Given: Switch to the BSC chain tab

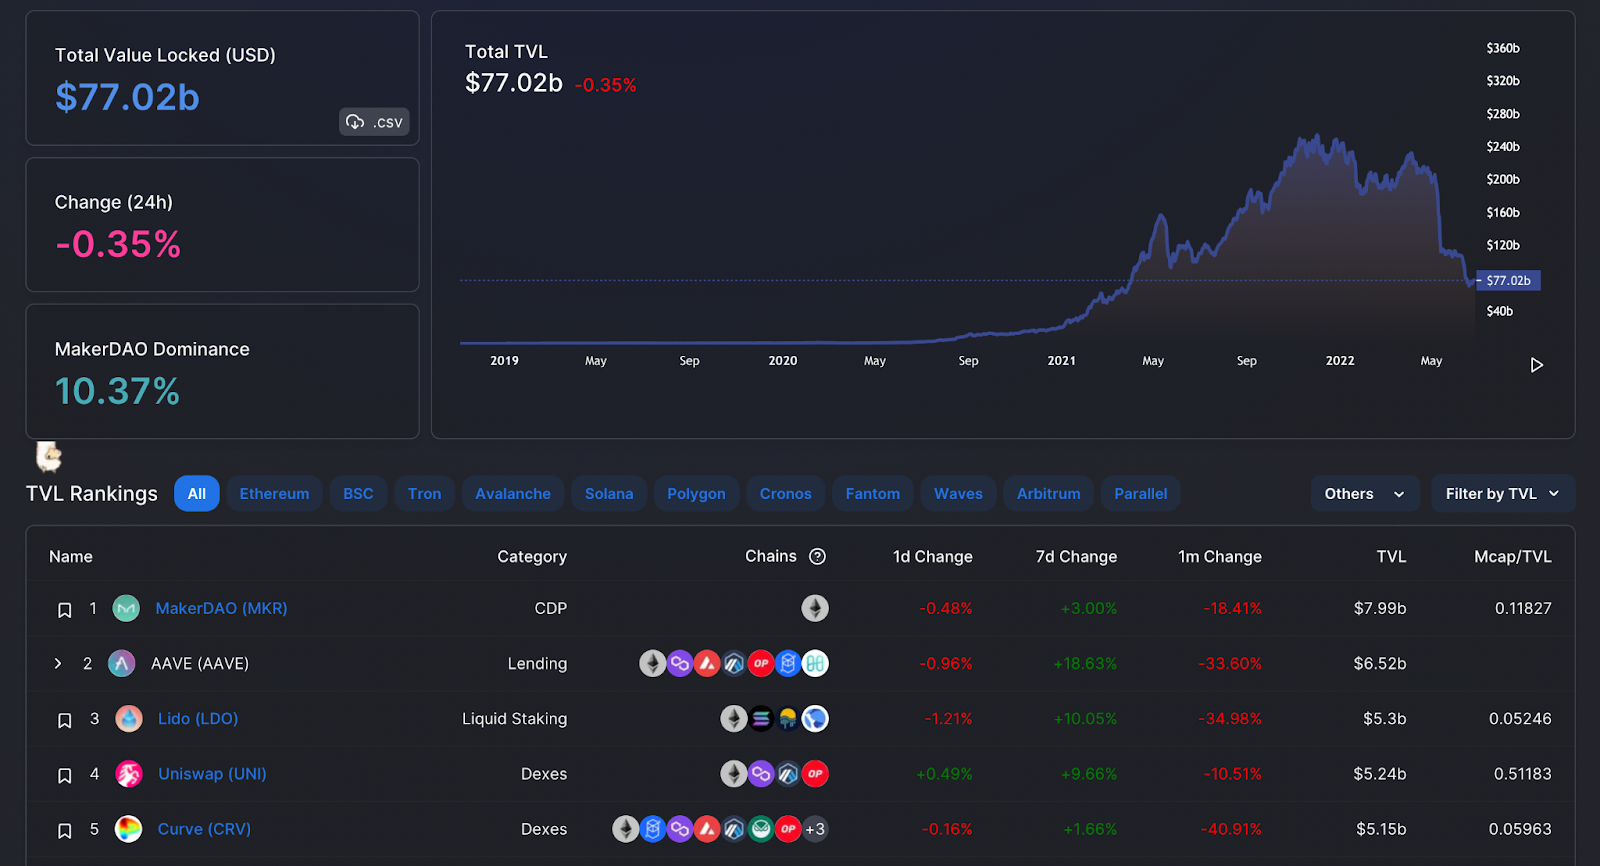Looking at the screenshot, I should [x=358, y=494].
